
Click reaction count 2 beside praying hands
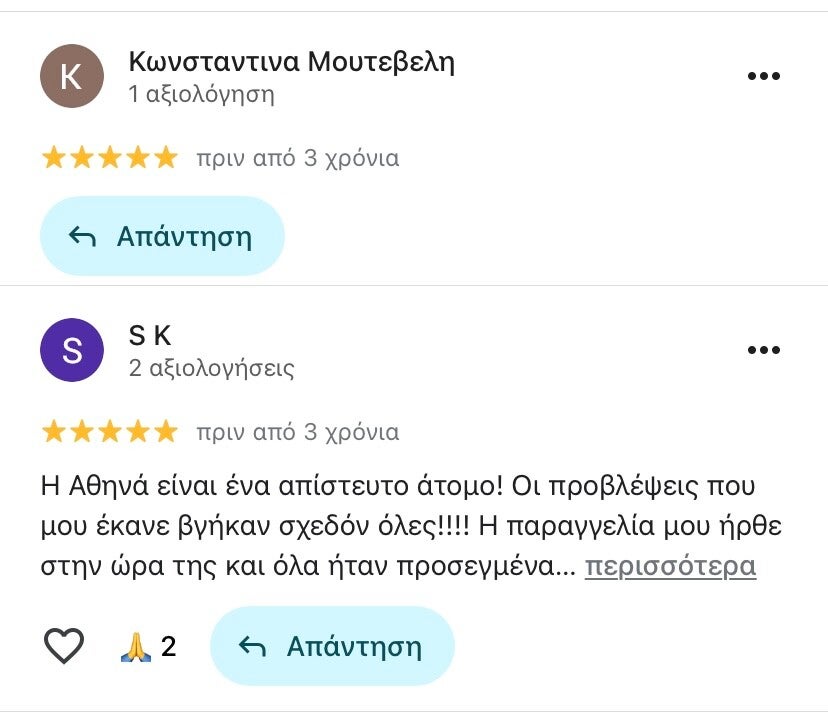tap(168, 647)
